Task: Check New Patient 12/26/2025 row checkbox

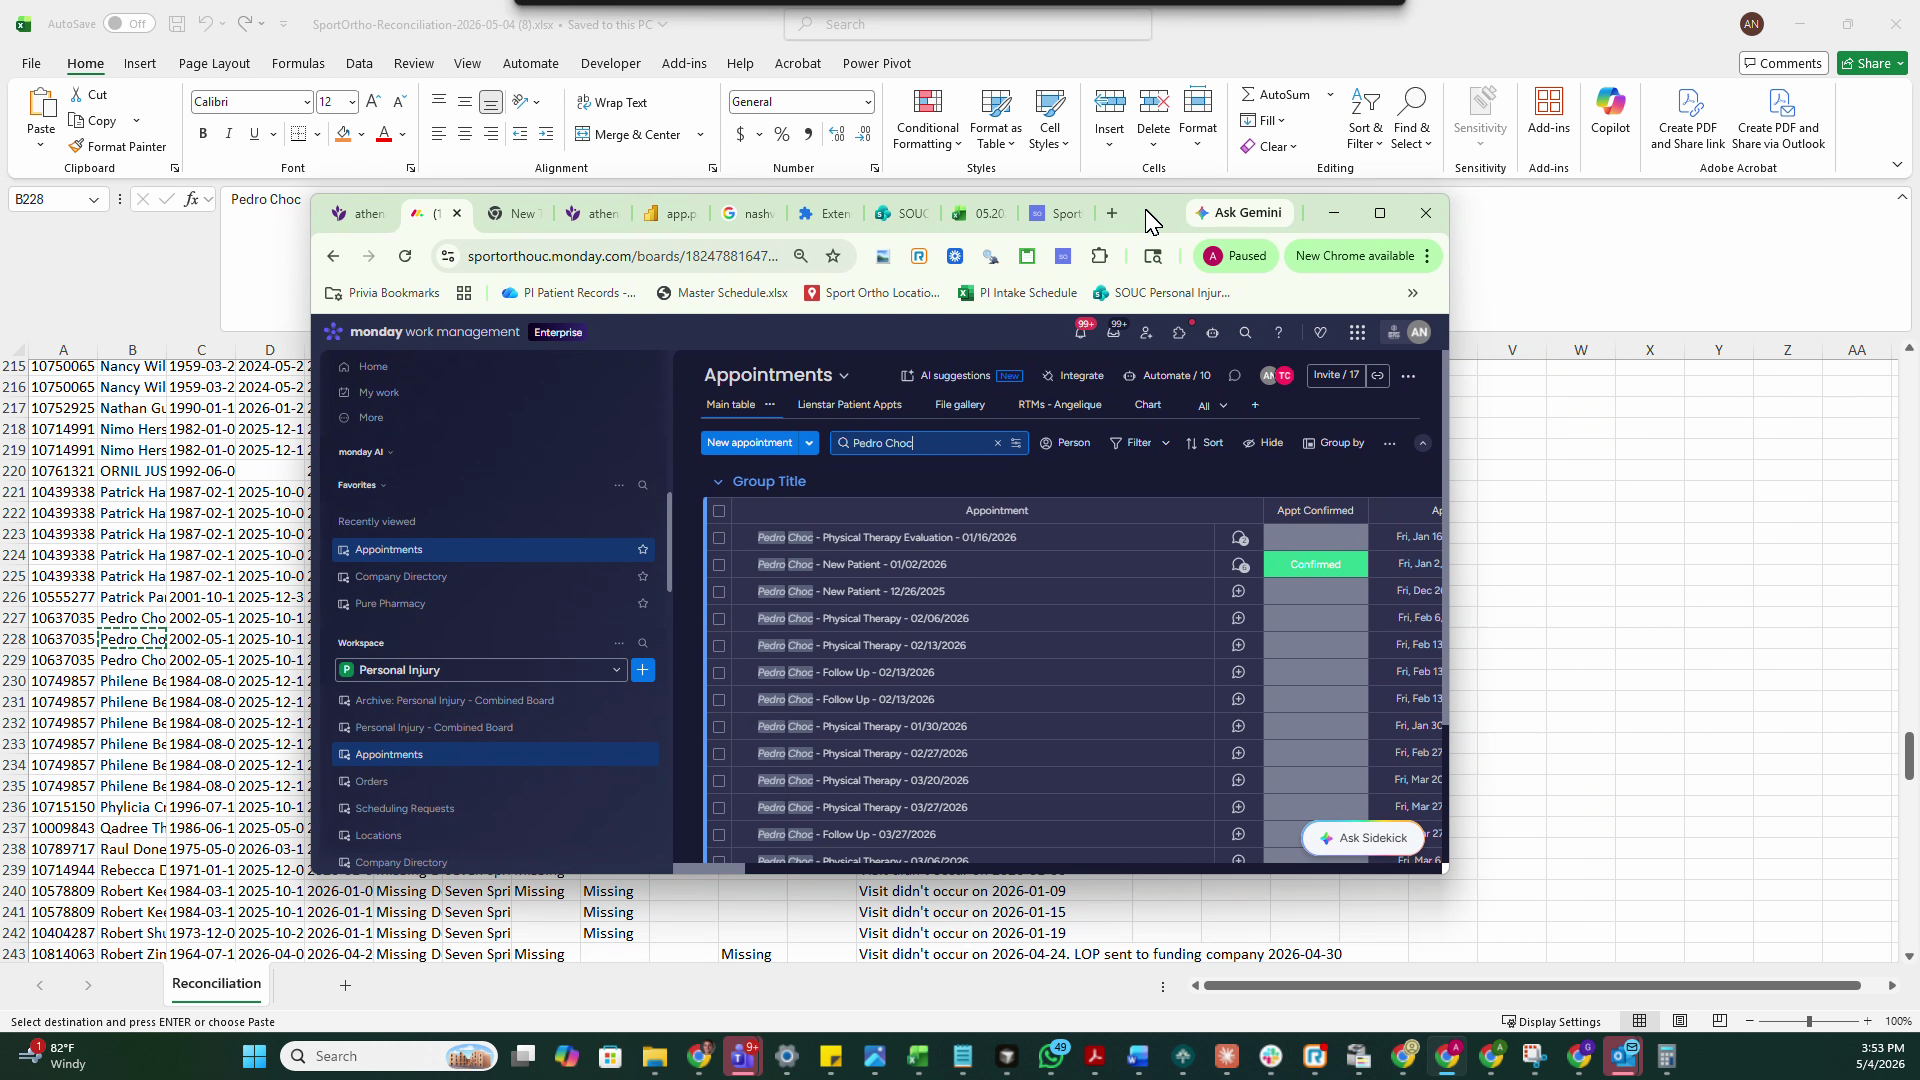Action: [x=718, y=592]
